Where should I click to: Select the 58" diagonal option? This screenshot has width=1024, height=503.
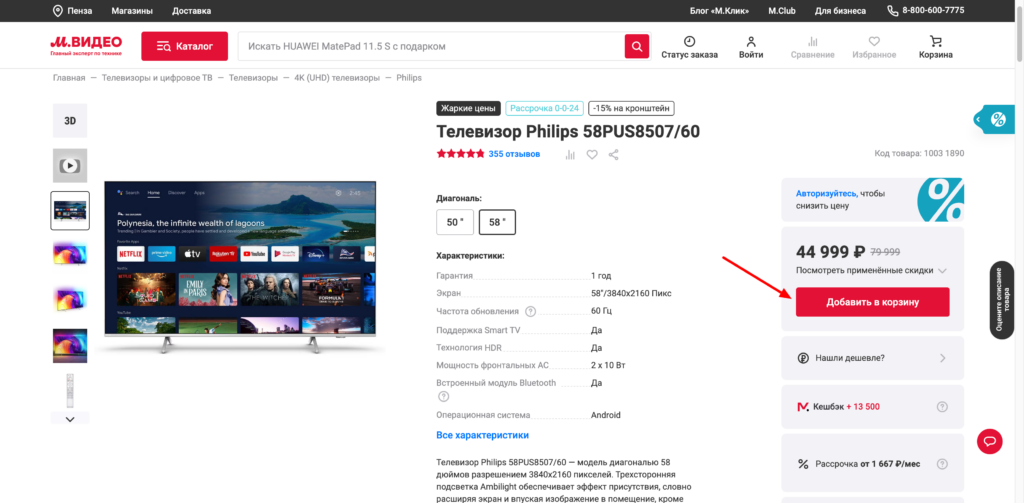tap(497, 222)
